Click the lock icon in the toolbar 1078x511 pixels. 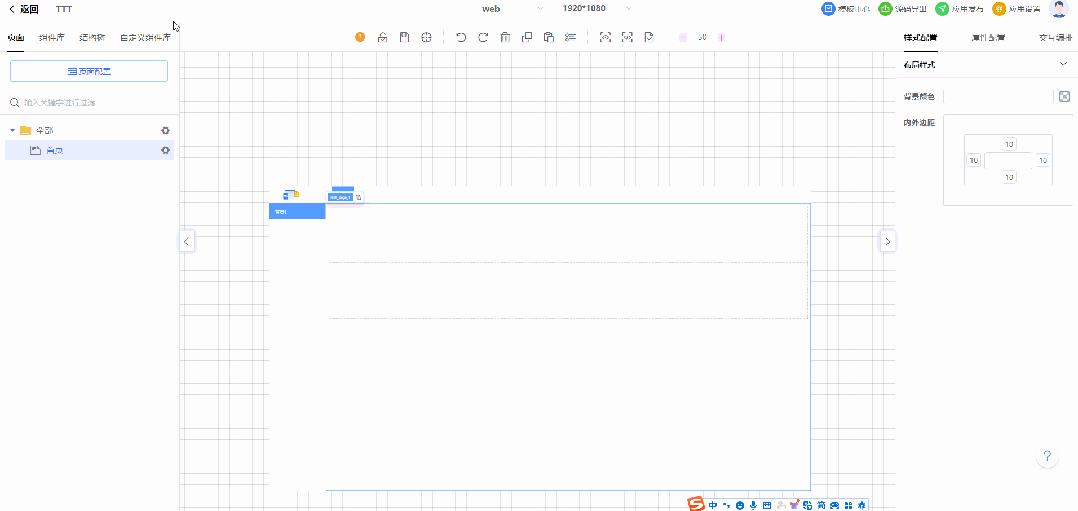coord(382,37)
